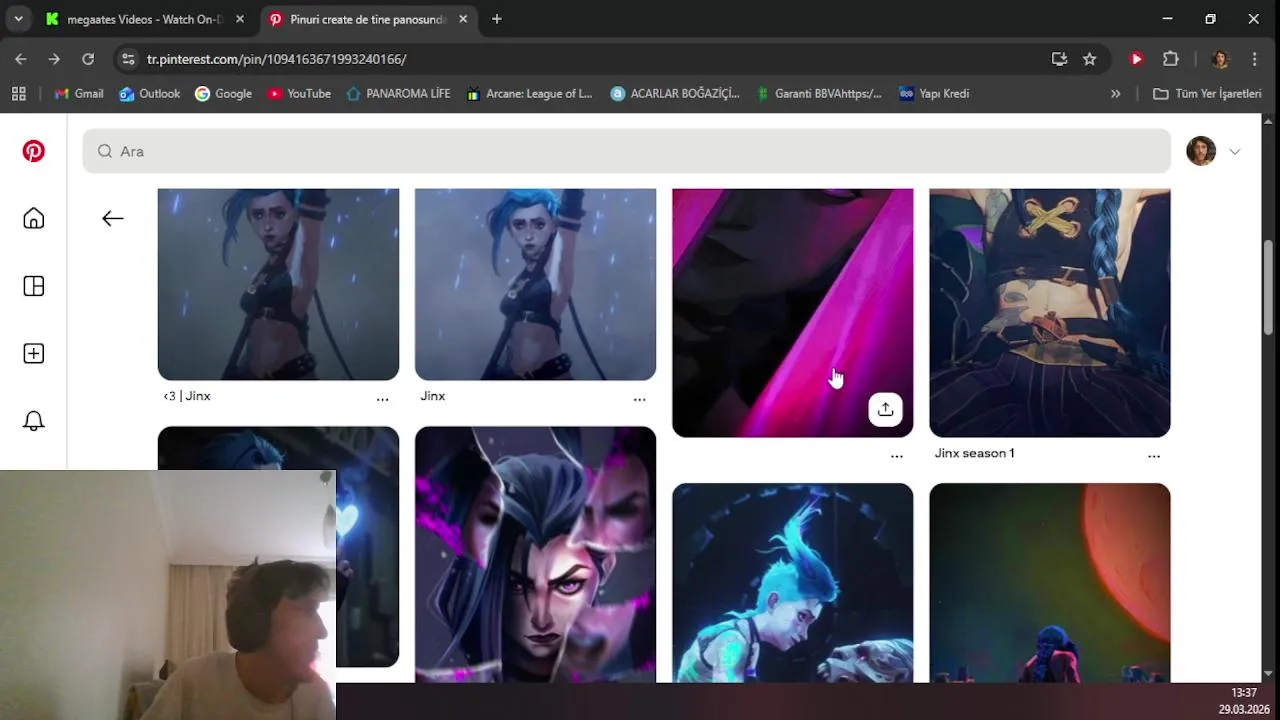
Task: Click the browser back button
Action: tap(21, 59)
